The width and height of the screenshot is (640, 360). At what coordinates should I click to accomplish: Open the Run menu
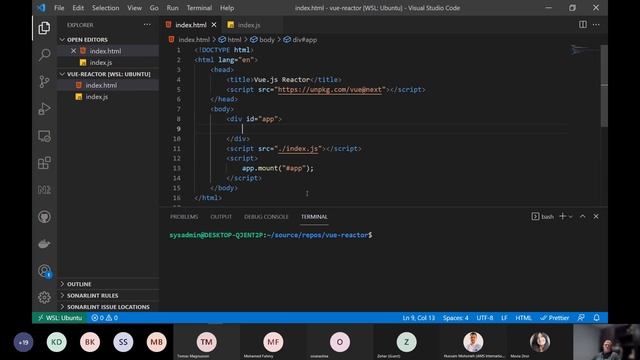click(172, 8)
